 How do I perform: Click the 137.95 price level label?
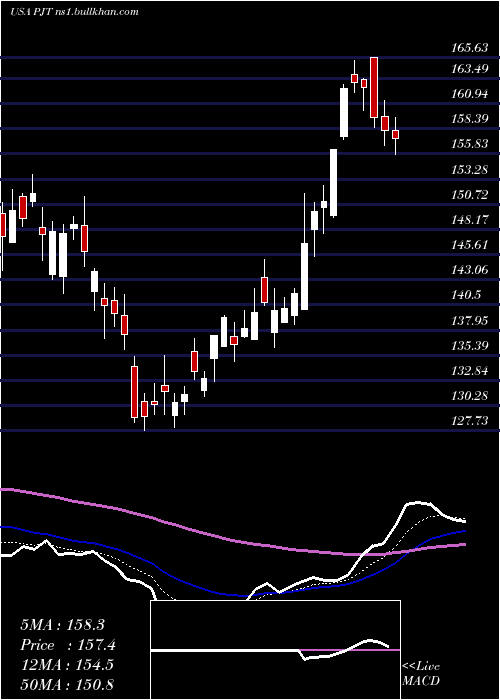pos(470,320)
